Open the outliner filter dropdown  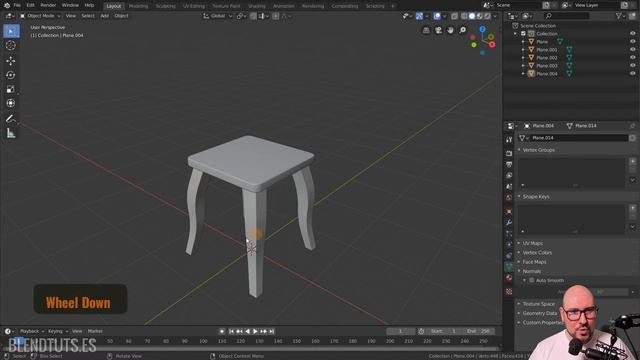(621, 16)
